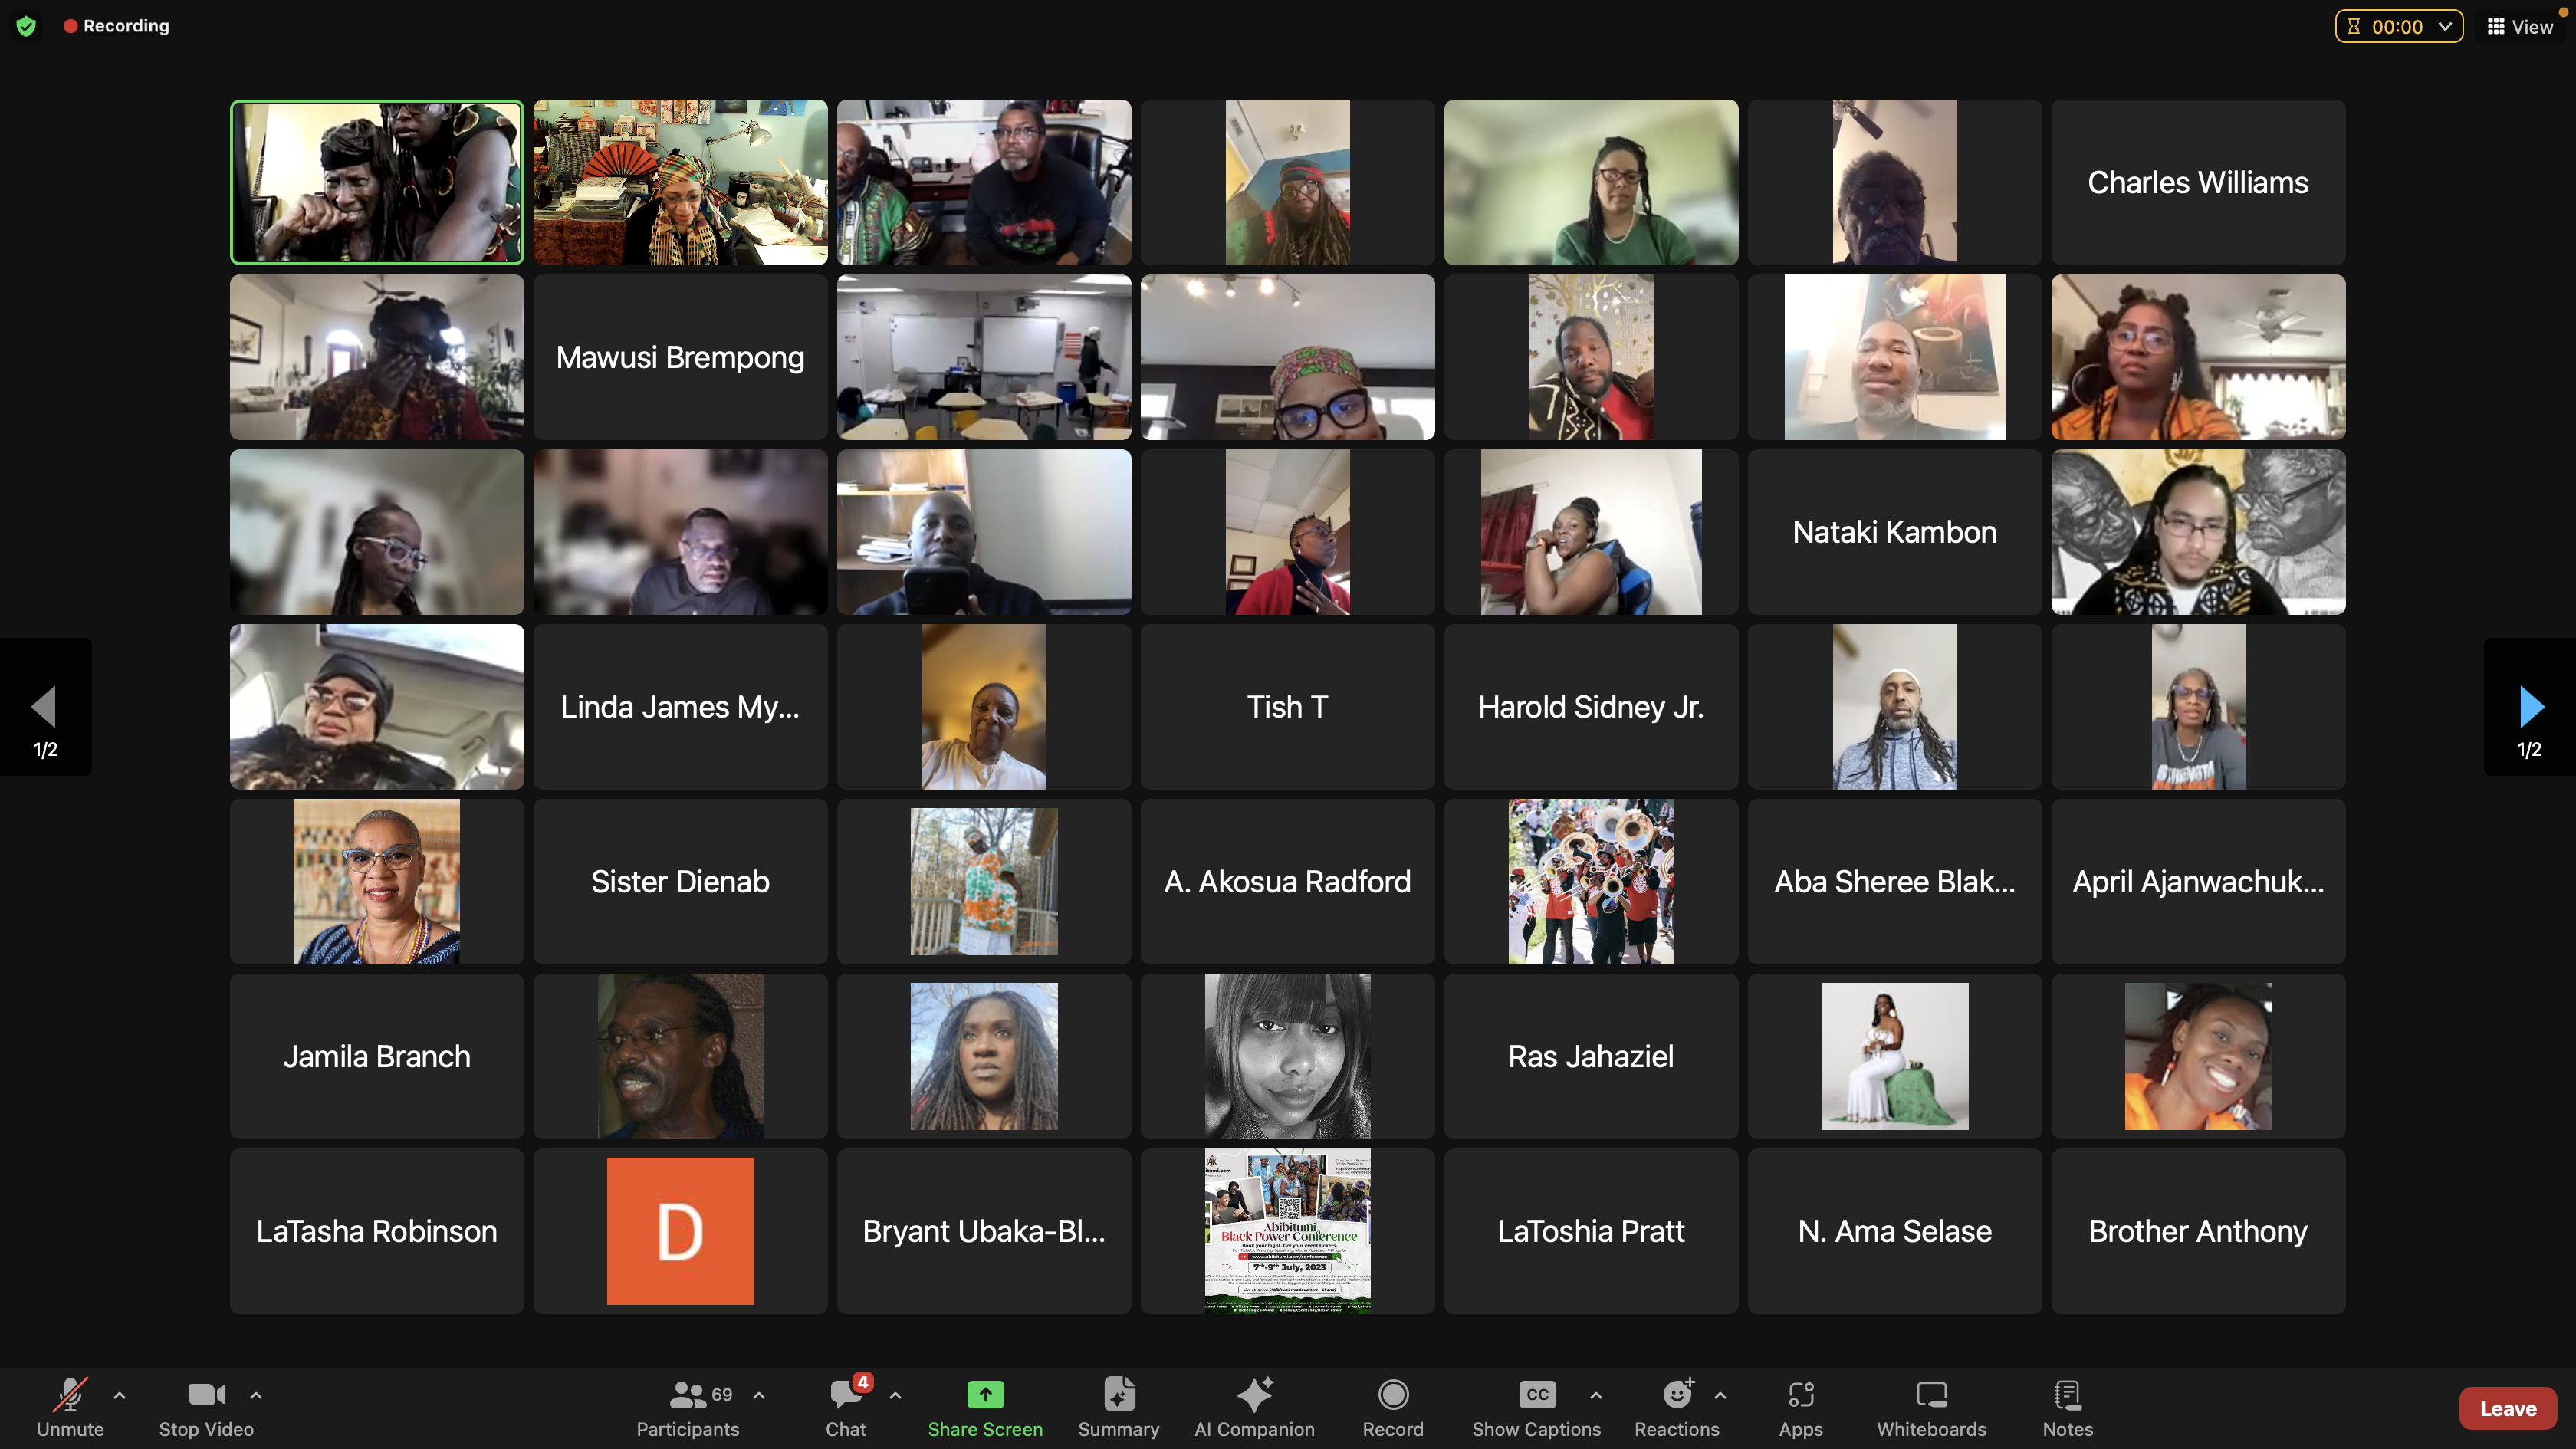Select Charles Williams participant tile
This screenshot has width=2576, height=1449.
2197,182
